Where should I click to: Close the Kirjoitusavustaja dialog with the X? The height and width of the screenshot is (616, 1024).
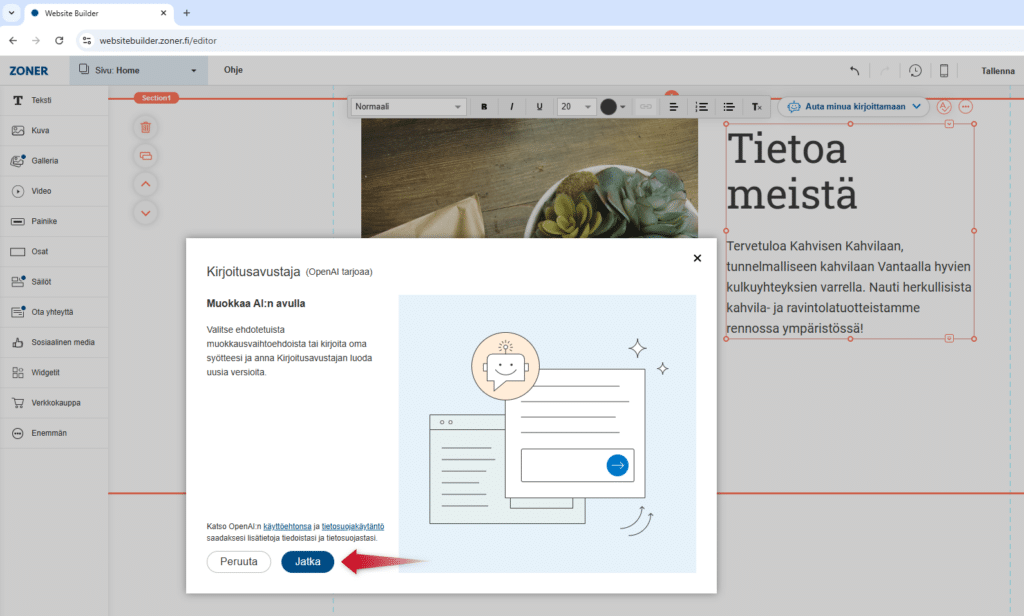click(x=697, y=258)
